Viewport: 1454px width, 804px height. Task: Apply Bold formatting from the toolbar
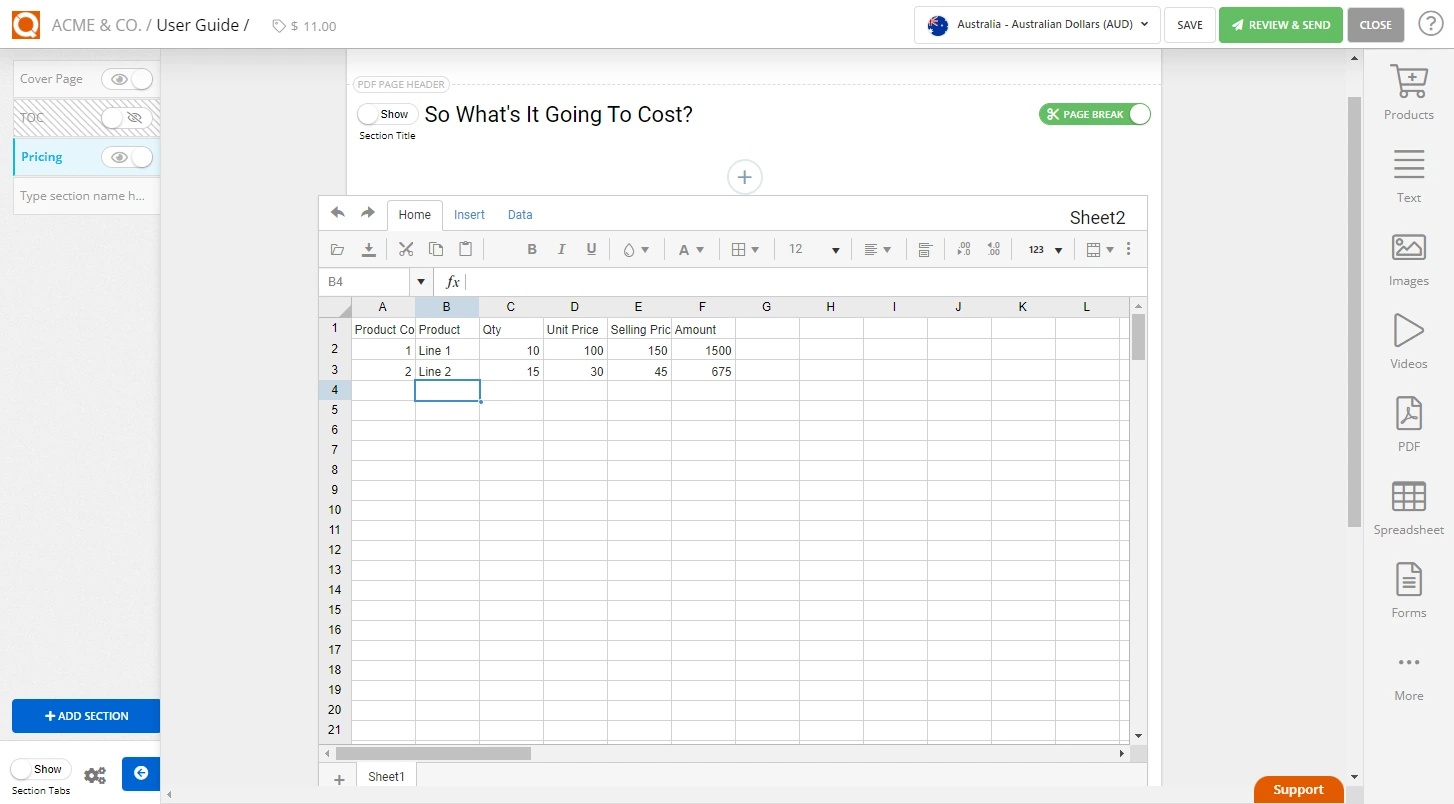(531, 249)
